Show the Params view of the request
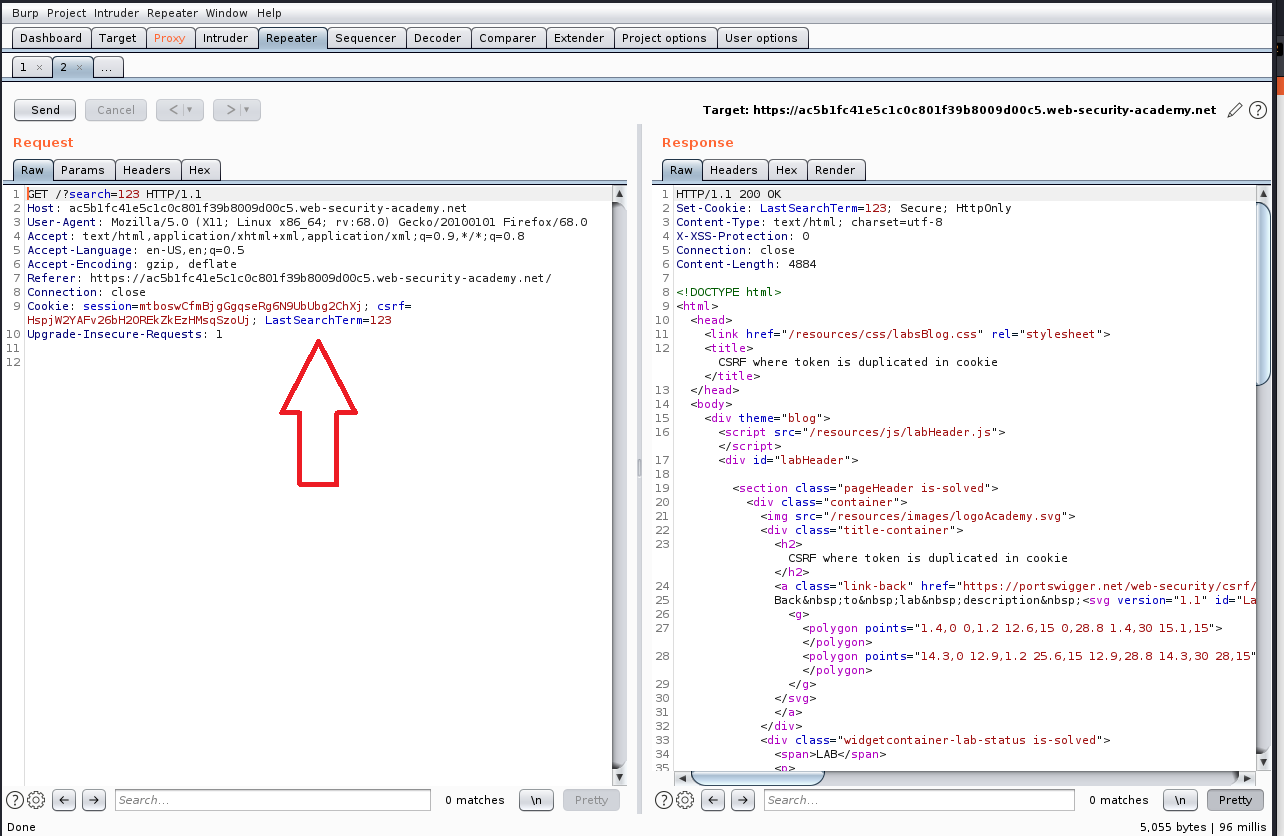 click(x=83, y=170)
